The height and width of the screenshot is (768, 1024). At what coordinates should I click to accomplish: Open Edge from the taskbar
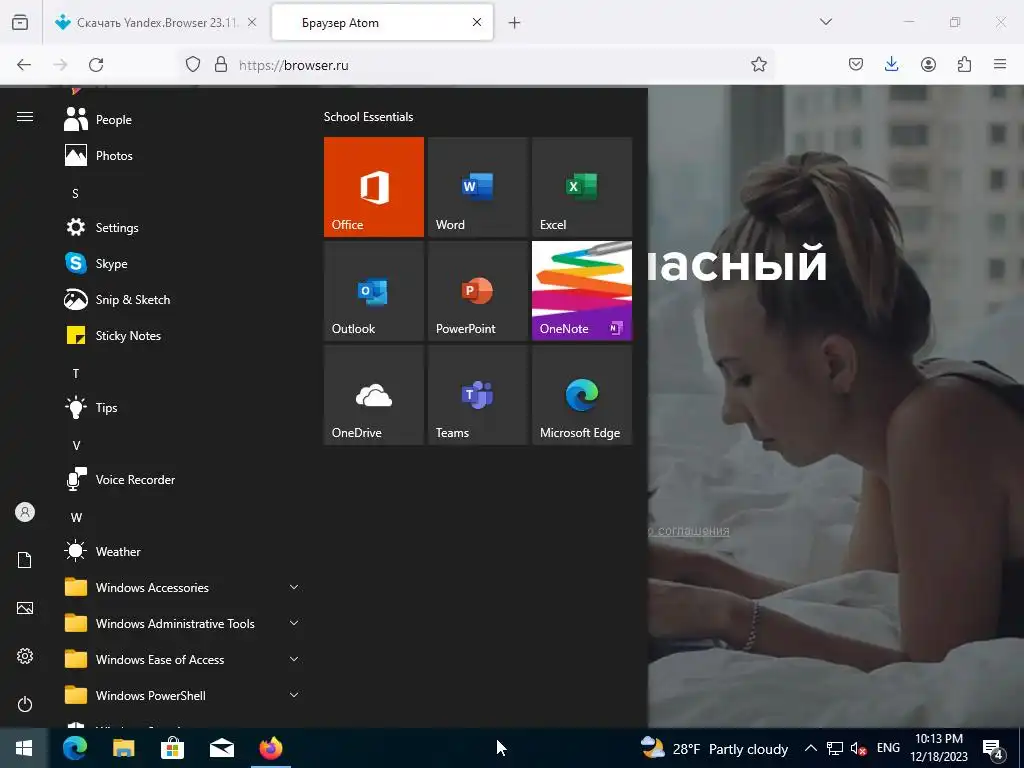coord(74,748)
